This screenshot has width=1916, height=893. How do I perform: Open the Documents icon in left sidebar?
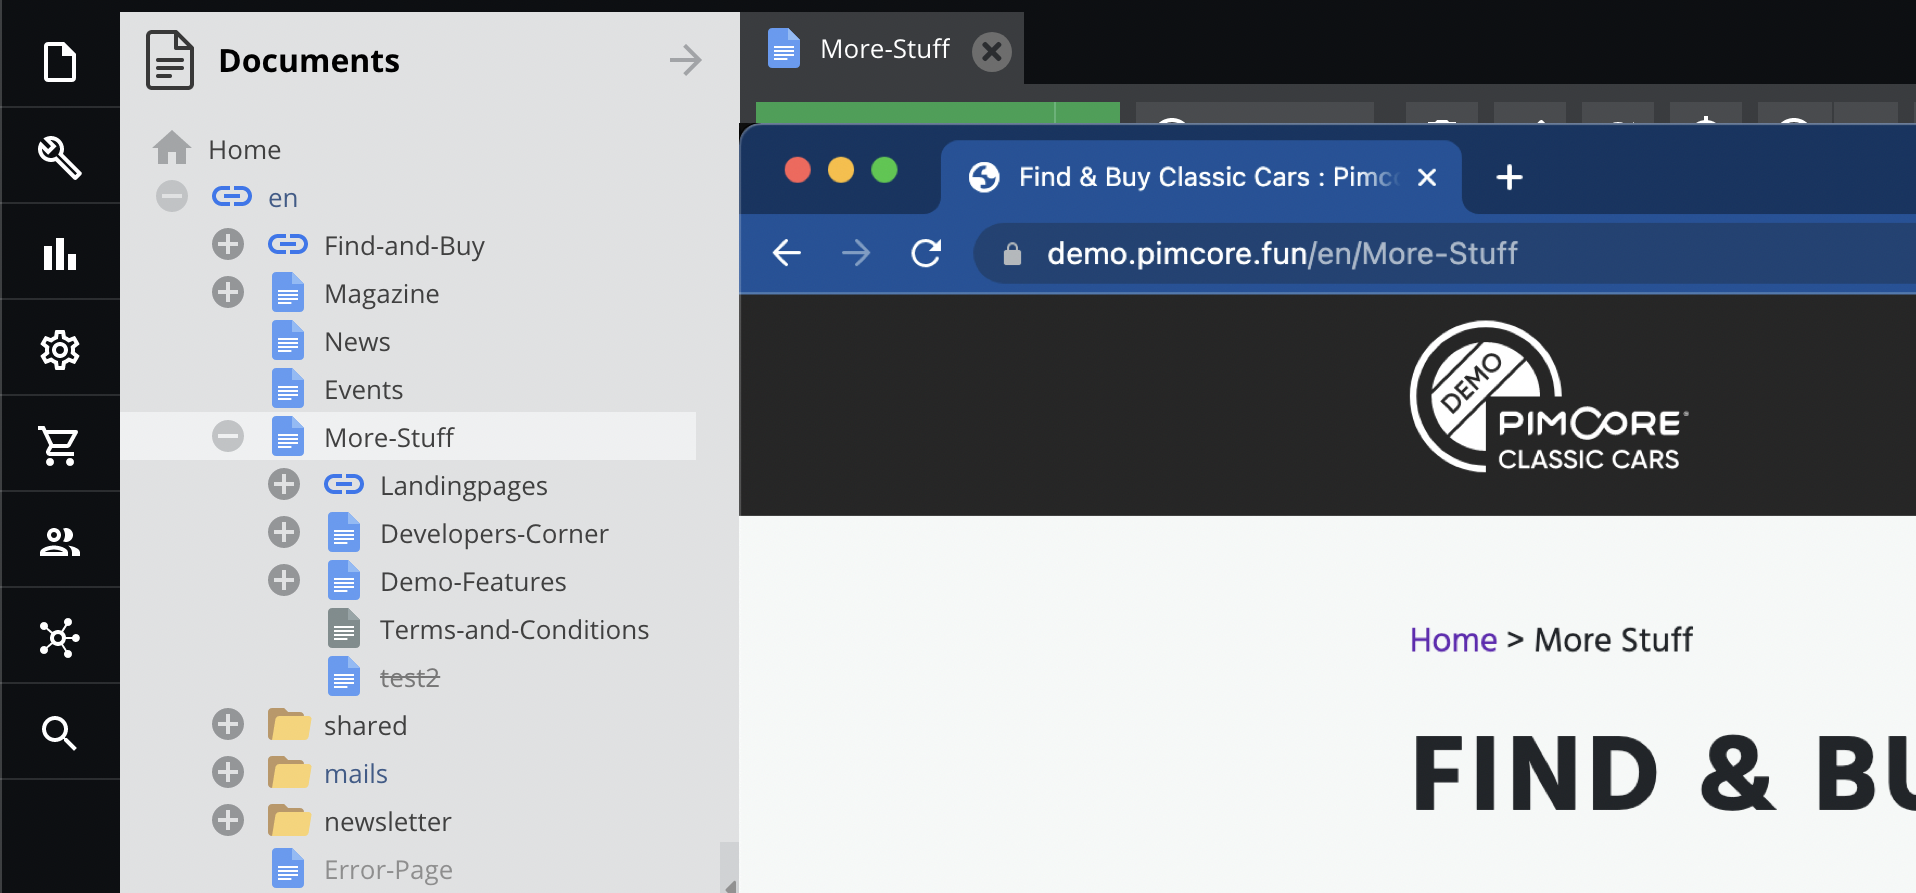(x=60, y=62)
